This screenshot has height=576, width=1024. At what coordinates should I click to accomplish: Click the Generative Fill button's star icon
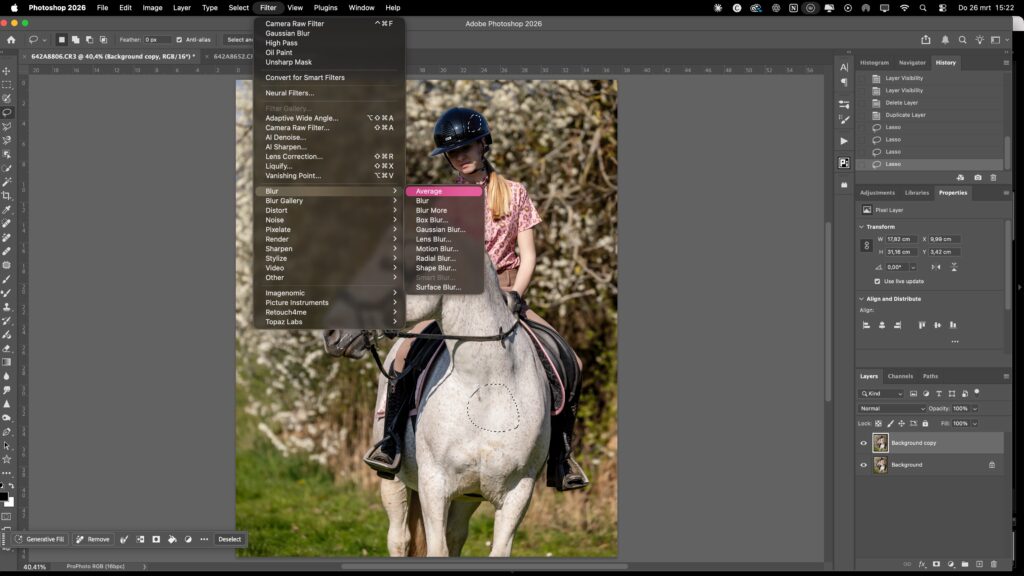point(21,538)
